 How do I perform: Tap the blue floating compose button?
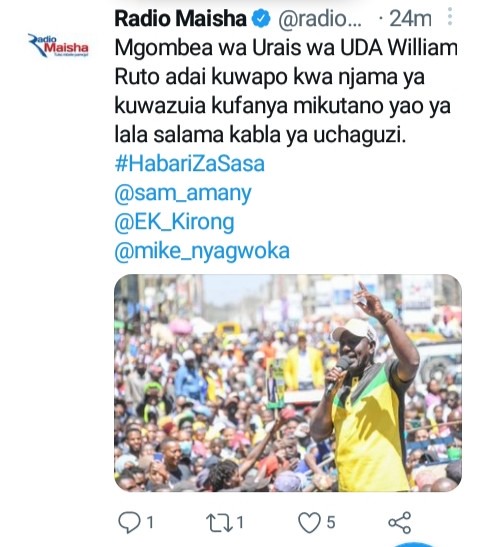[x=416, y=545]
